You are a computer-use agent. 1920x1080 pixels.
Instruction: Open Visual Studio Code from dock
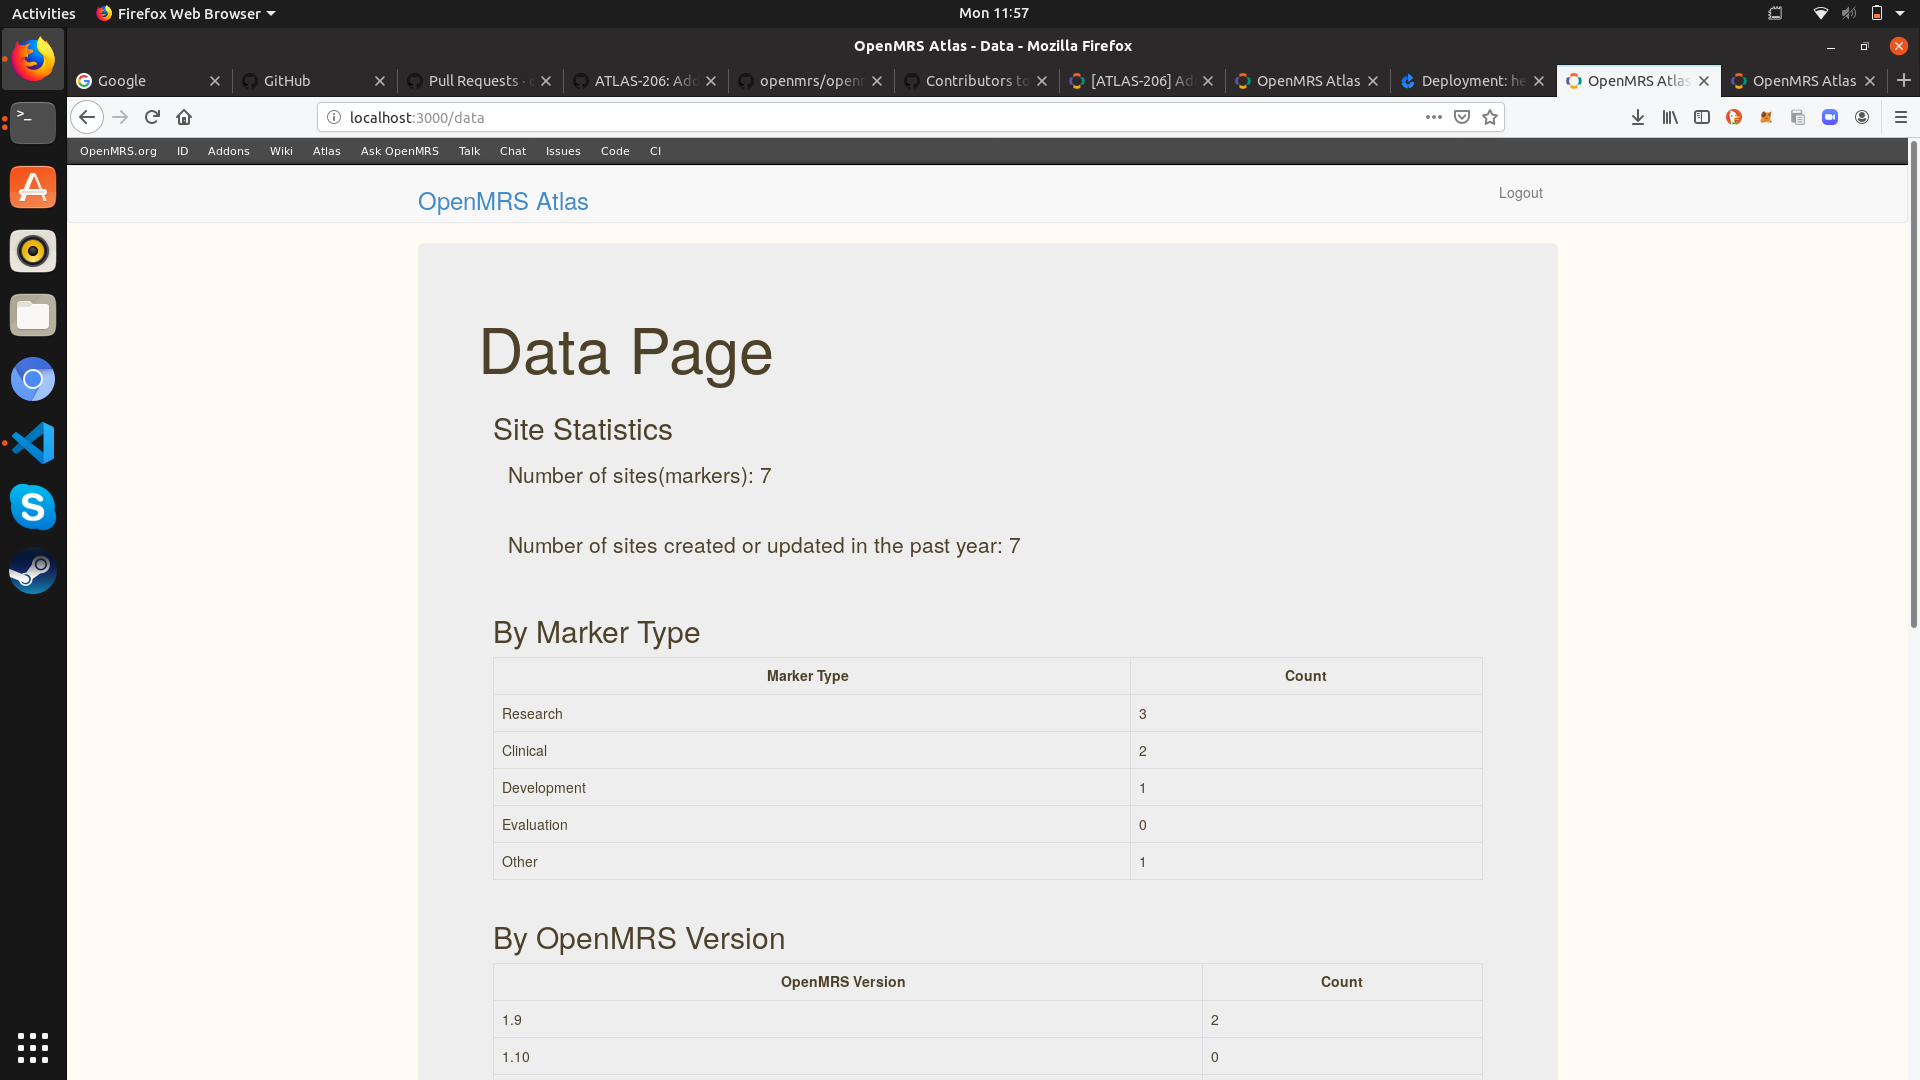33,443
